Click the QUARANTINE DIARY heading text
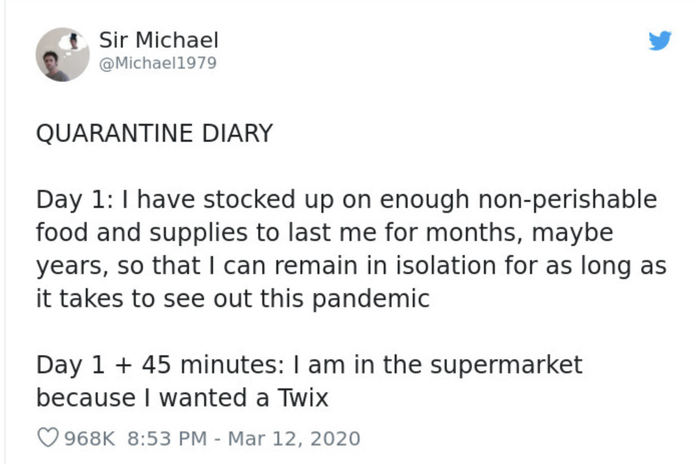This screenshot has height=464, width=700. [154, 134]
